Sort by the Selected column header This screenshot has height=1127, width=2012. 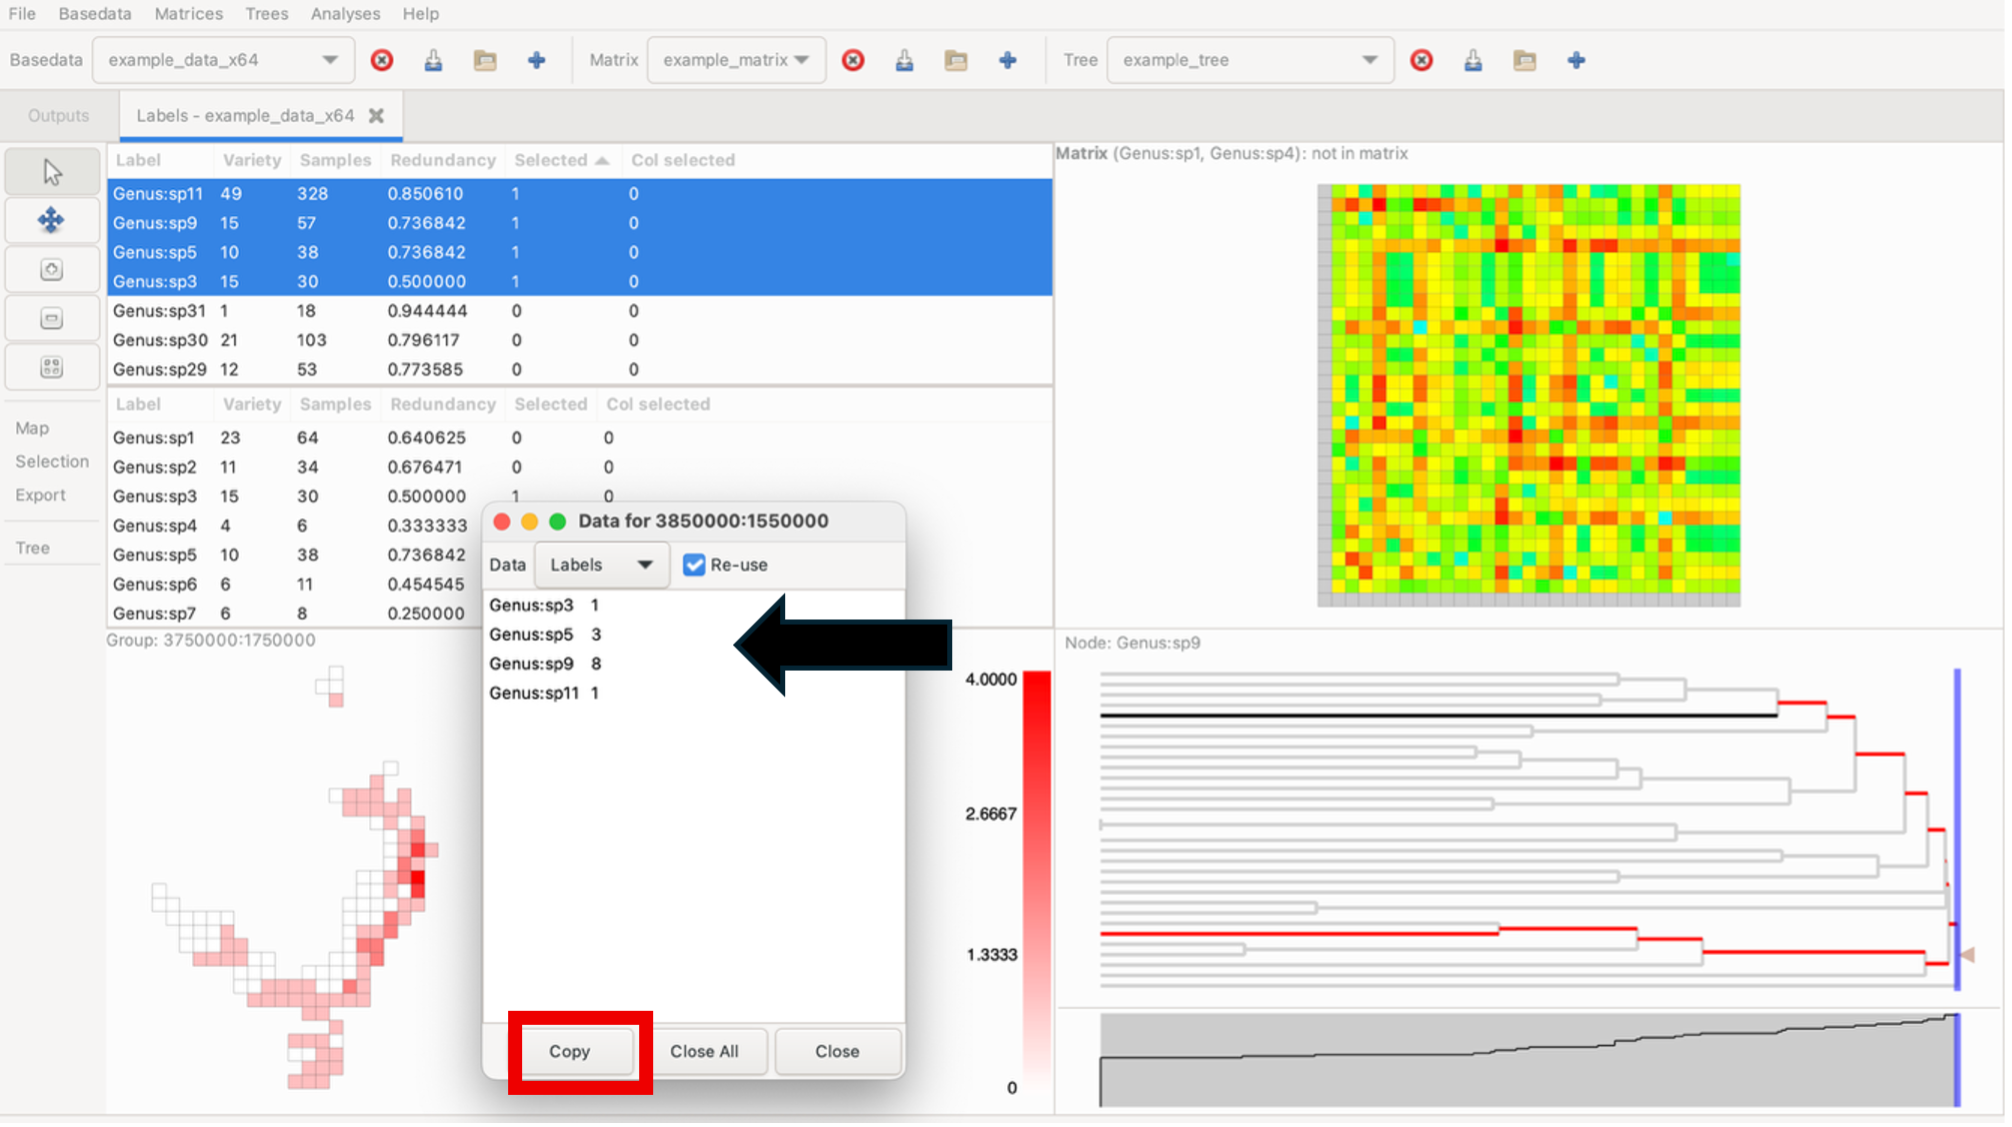click(551, 160)
